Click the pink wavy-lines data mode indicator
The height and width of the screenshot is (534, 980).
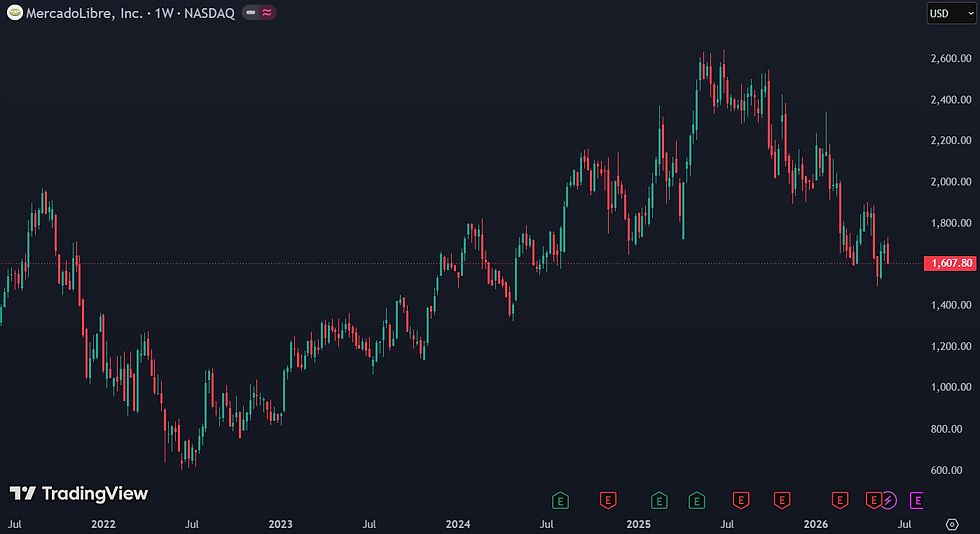click(x=267, y=13)
